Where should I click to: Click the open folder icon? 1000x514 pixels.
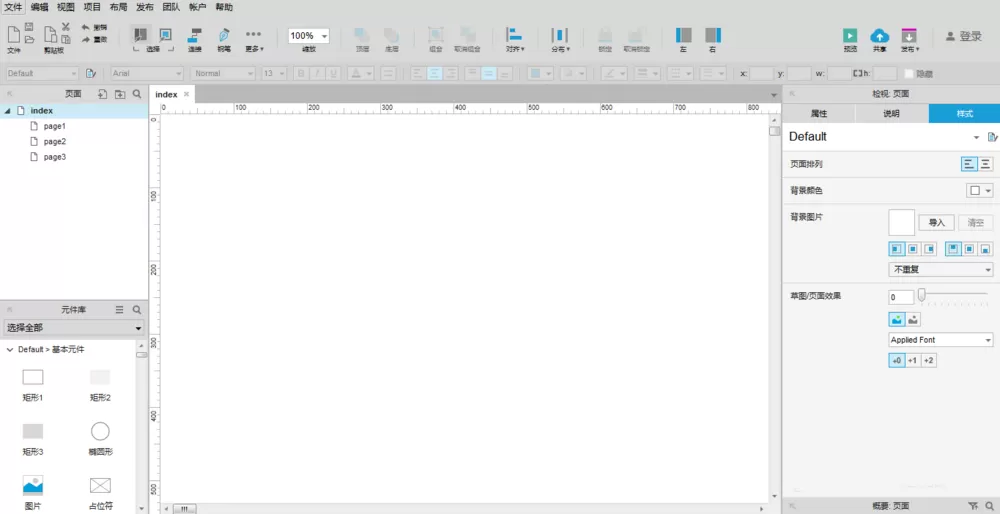(29, 39)
